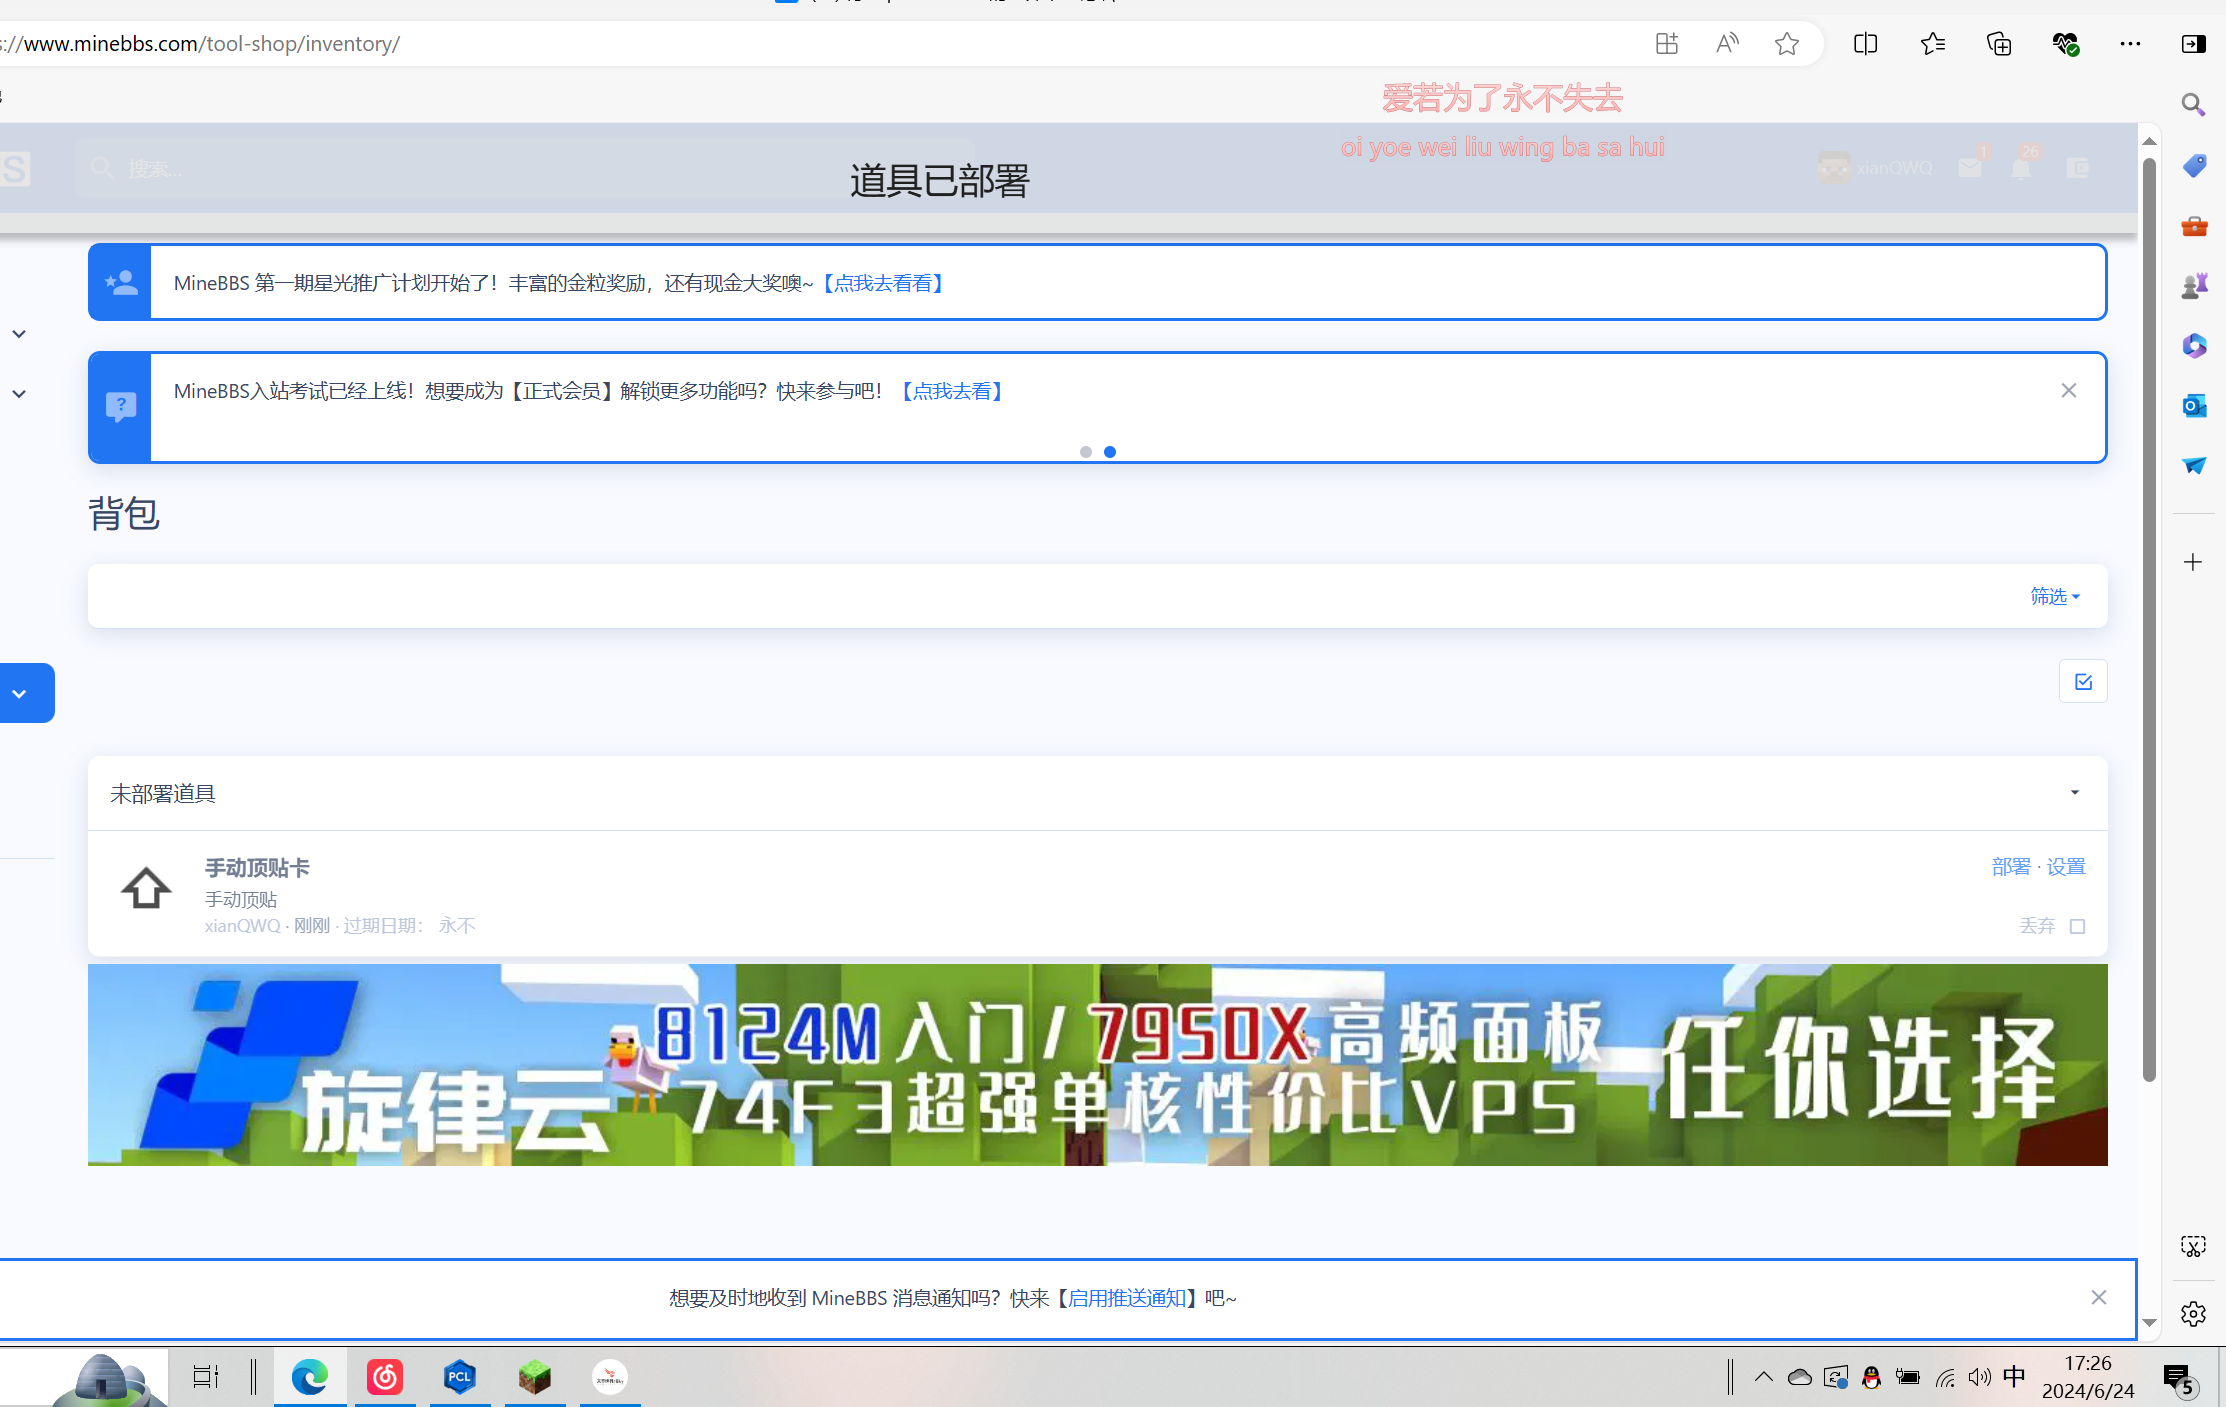Screen dimensions: 2226x1407
Task: Open the Outlook icon in the sidebar
Action: point(2193,405)
